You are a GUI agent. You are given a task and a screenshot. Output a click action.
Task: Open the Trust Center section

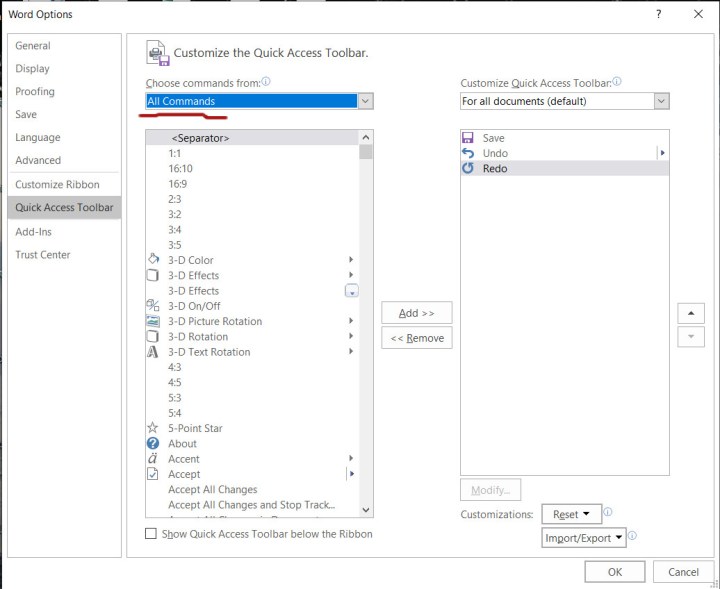(x=43, y=255)
